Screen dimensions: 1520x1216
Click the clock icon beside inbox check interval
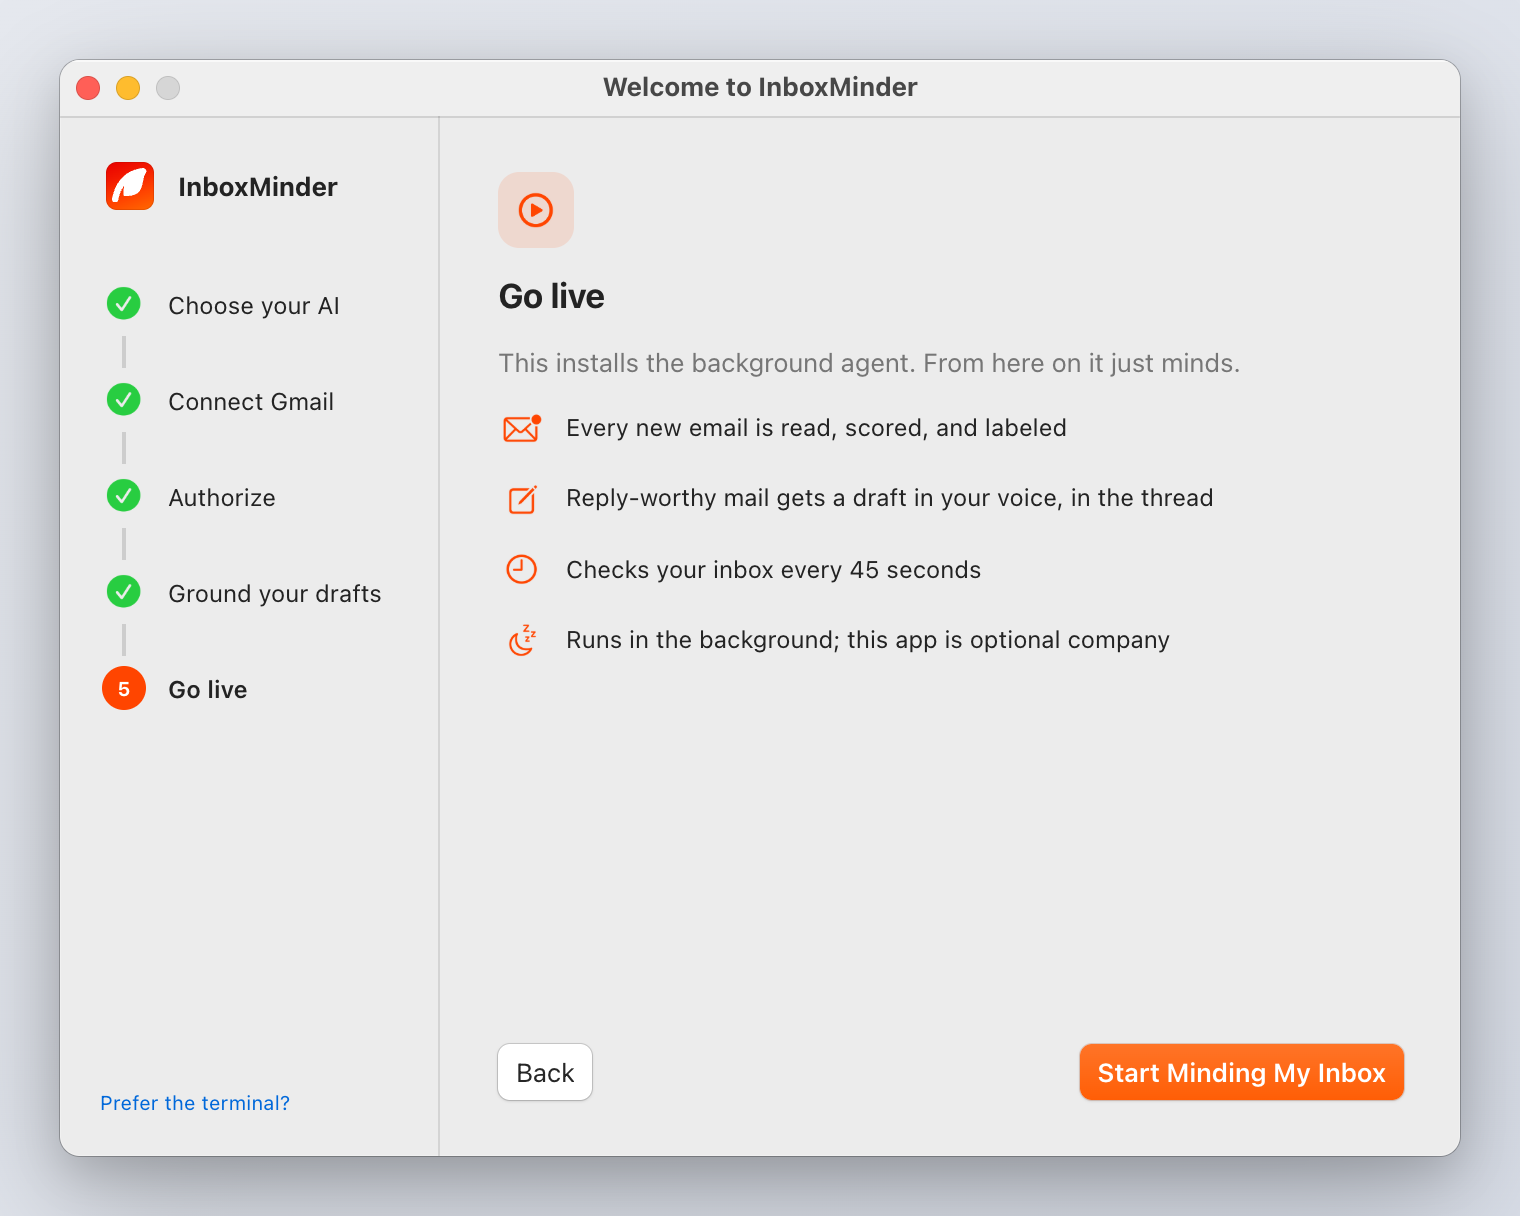[522, 569]
